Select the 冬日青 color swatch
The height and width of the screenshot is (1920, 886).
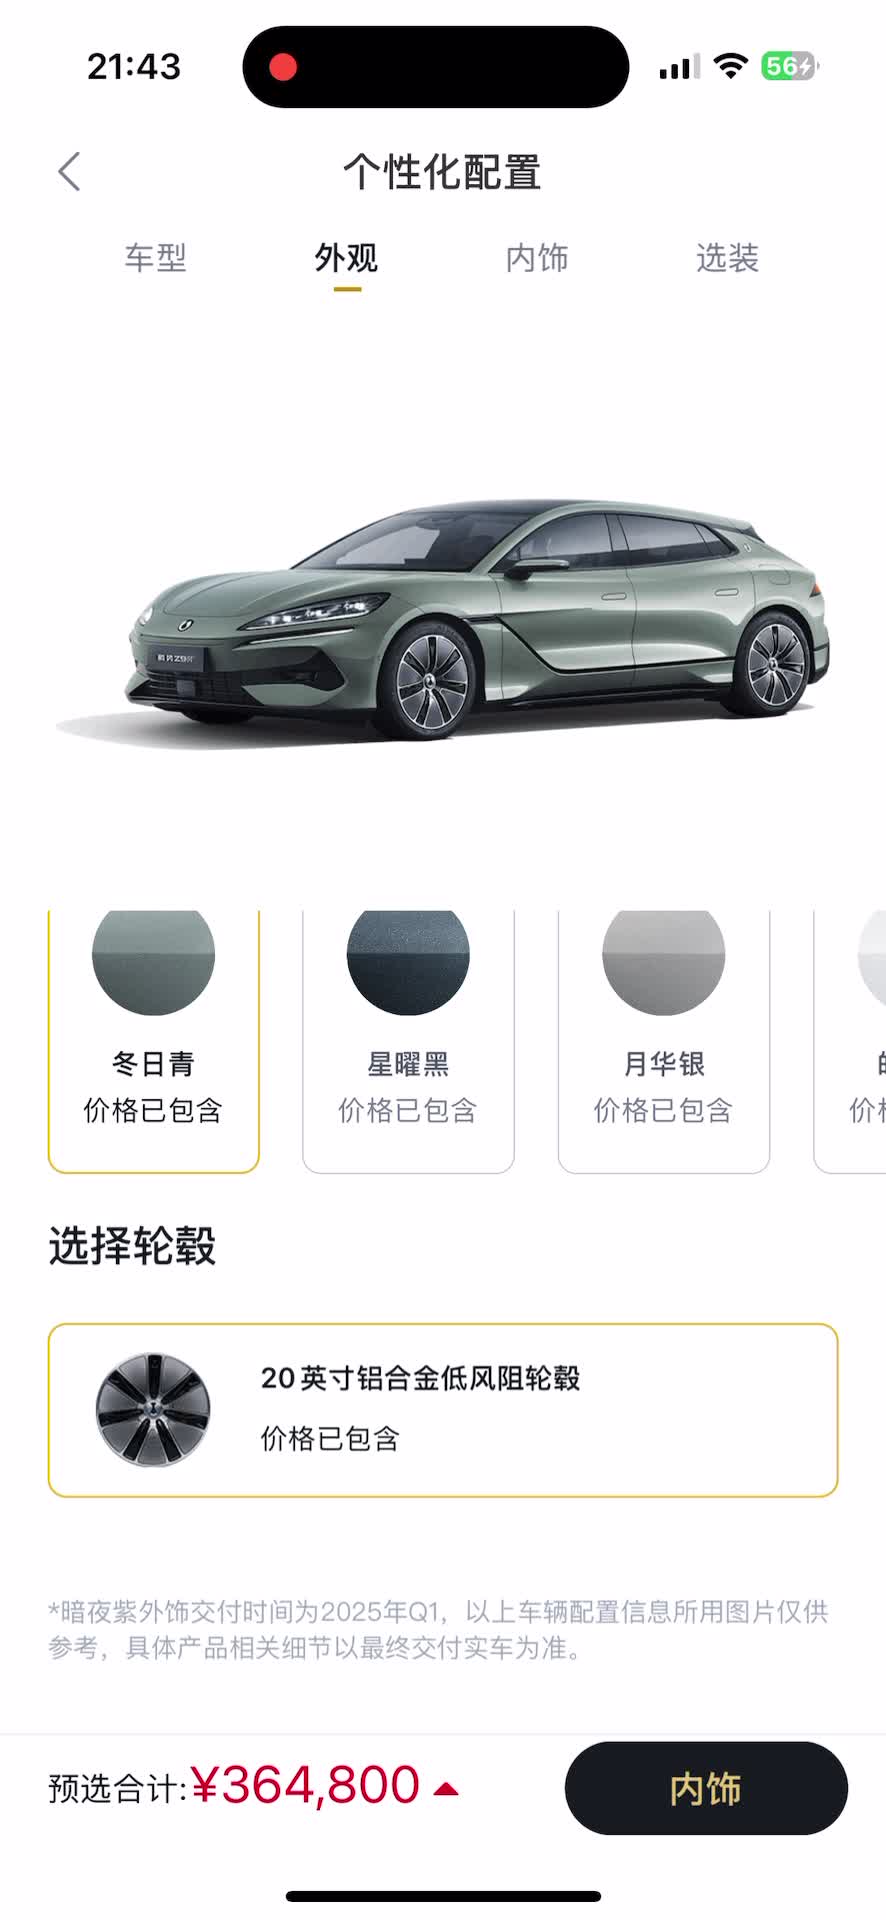coord(154,1040)
